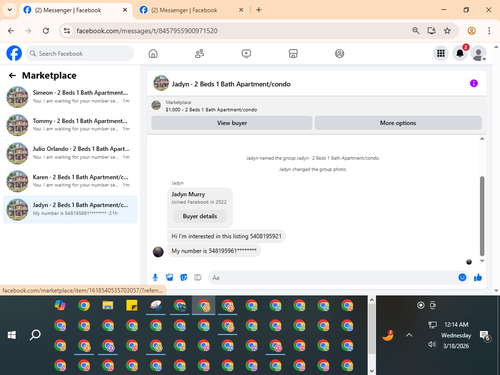Select Jadyn conversation in the list
Viewport: 500px width, 375px height.
click(70, 209)
